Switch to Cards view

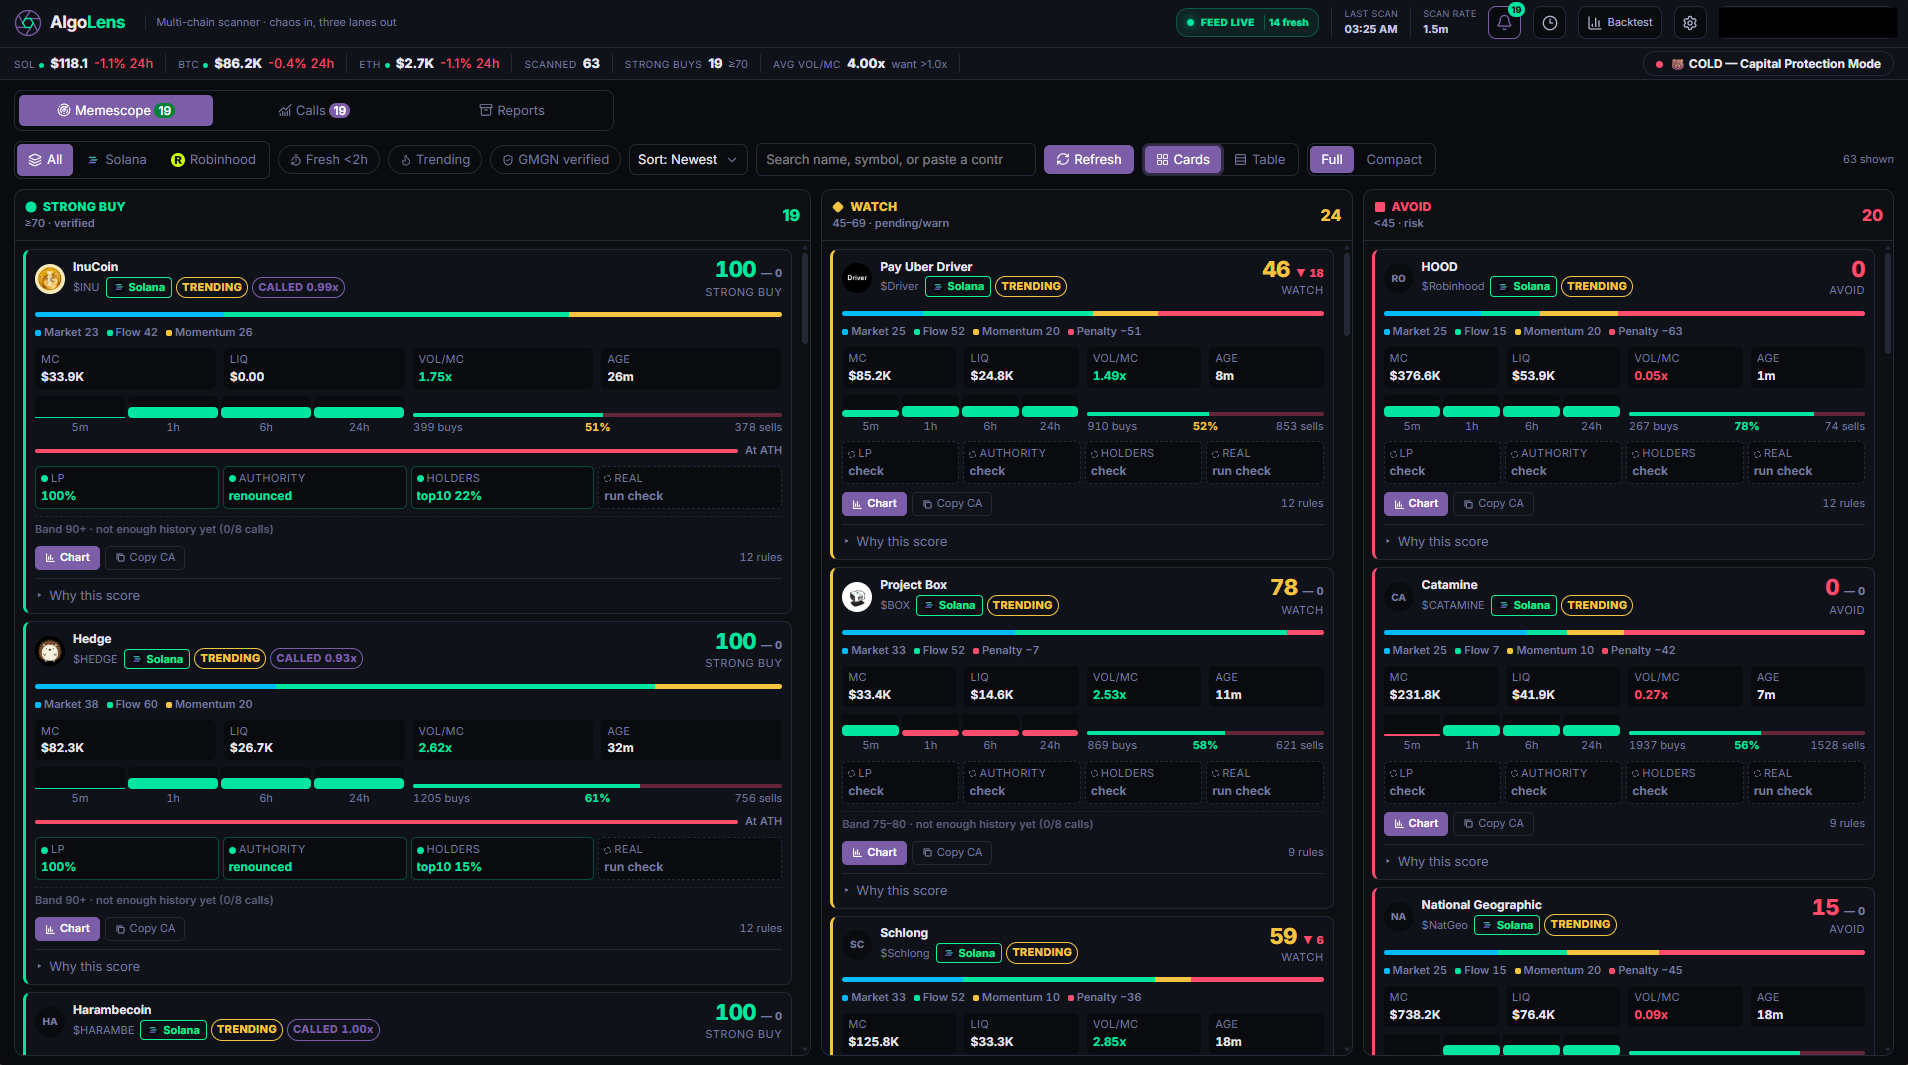coord(1183,160)
